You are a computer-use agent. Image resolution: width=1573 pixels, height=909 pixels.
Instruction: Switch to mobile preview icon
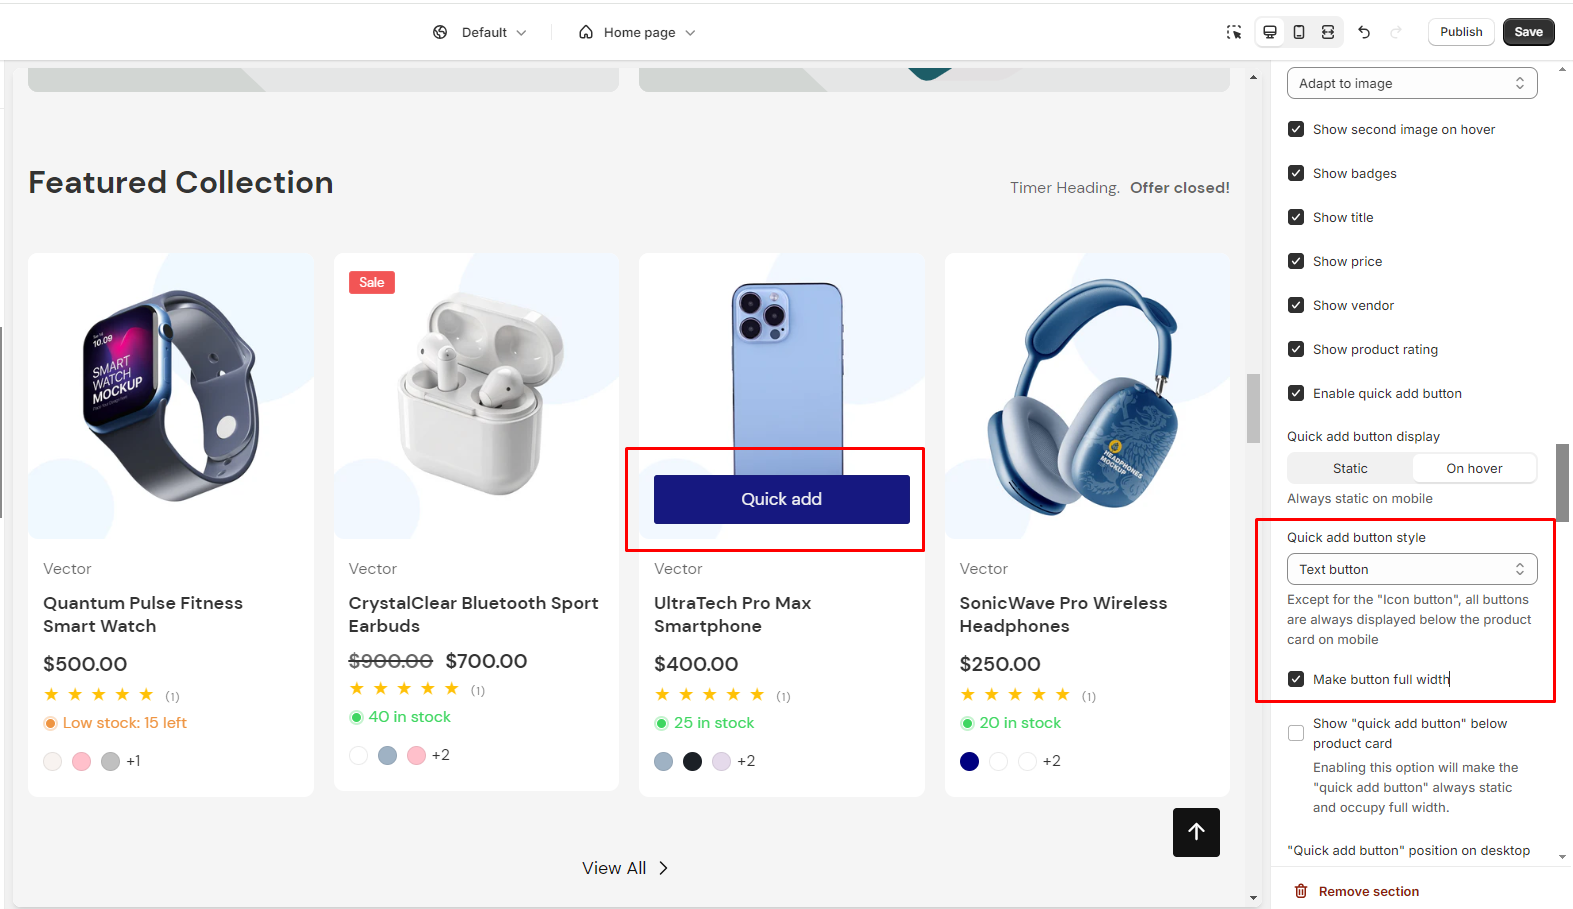1299,32
